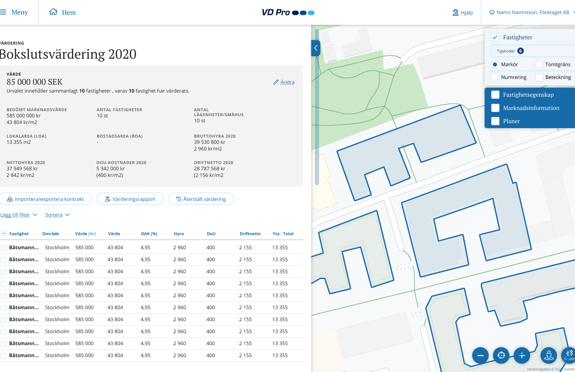The width and height of the screenshot is (575, 372).
Task: Select the Tomtgräns radio button
Action: 539,65
